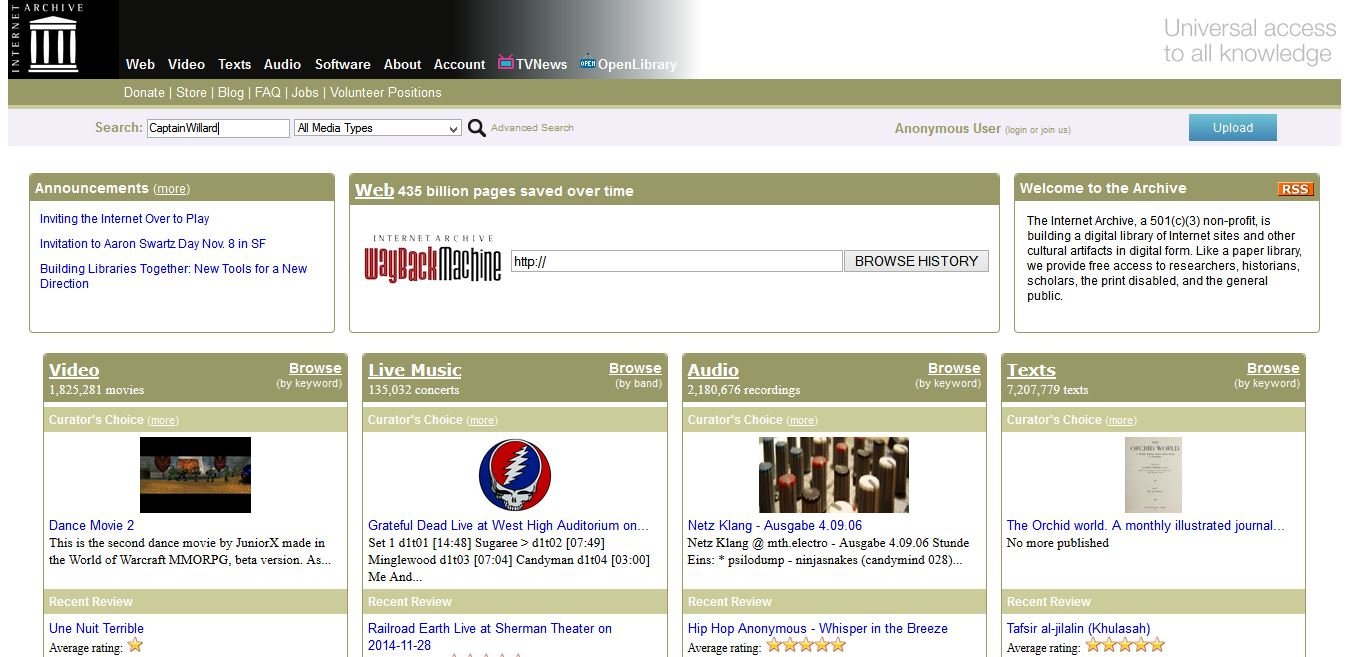
Task: Open the TVNews television icon
Action: (506, 63)
